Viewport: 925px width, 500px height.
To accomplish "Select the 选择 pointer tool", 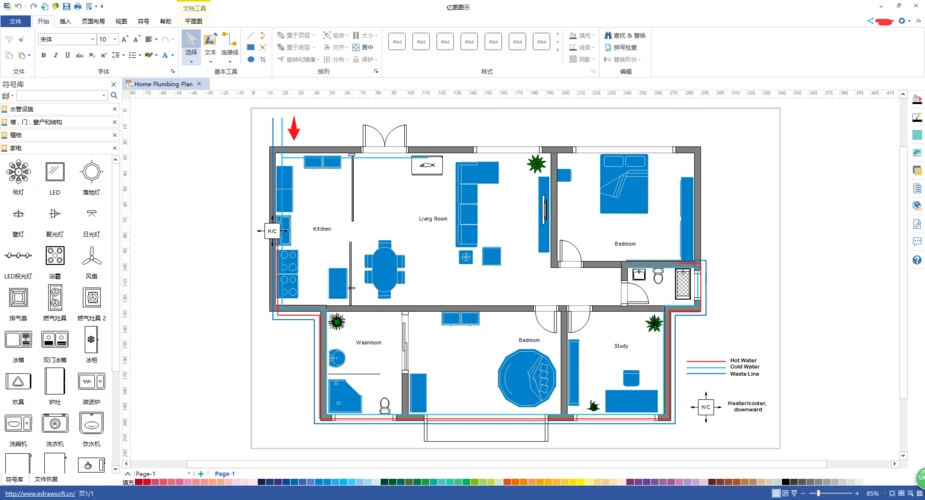I will (x=191, y=43).
